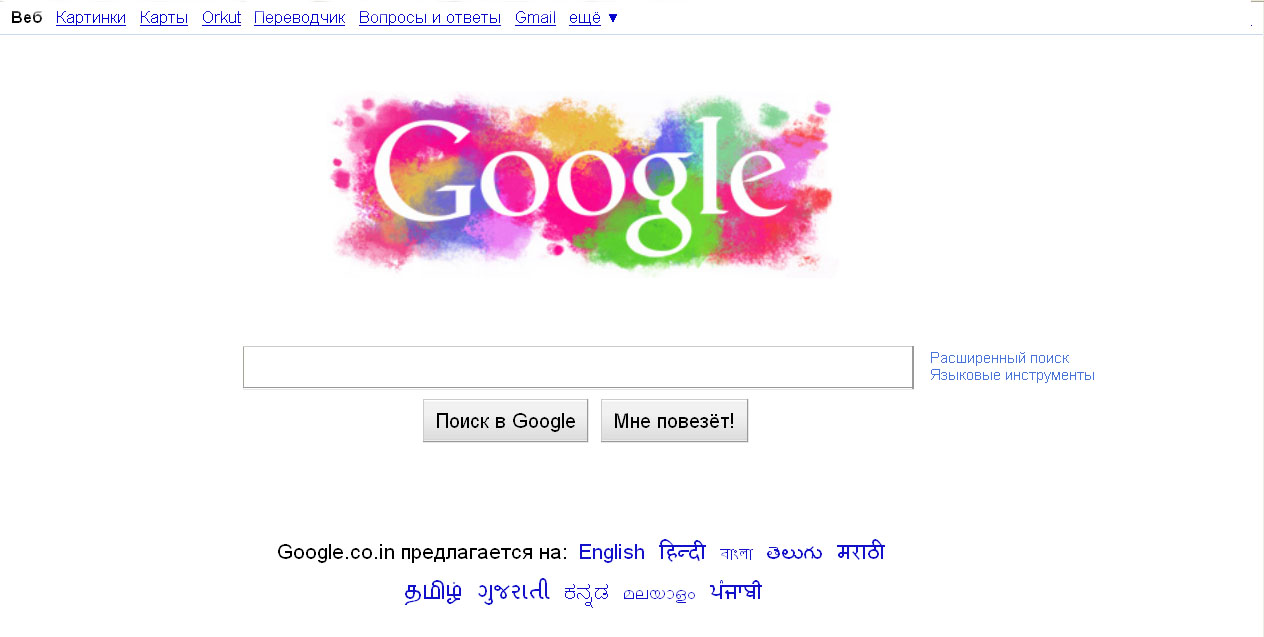Open the Картинки link in top bar
Image resolution: width=1264 pixels, height=637 pixels.
click(91, 18)
